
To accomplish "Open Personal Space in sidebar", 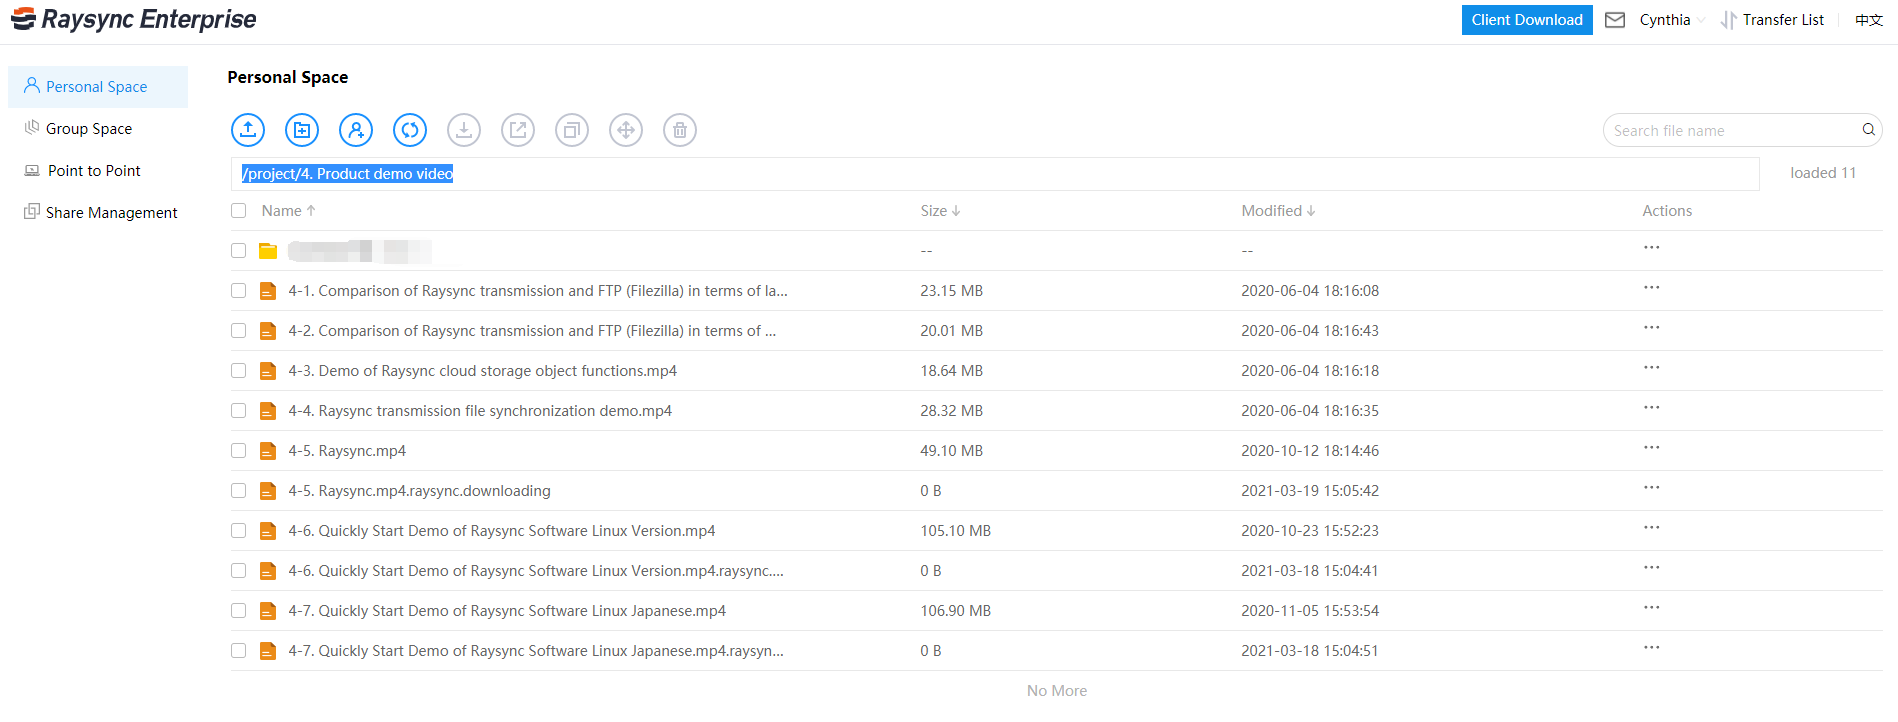I will [98, 87].
